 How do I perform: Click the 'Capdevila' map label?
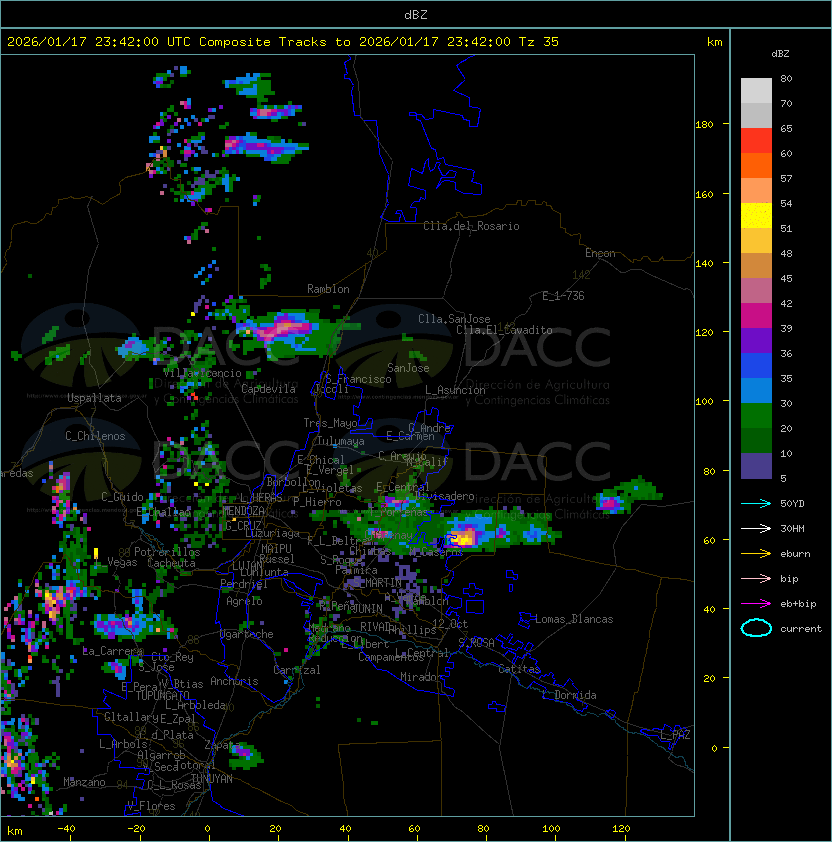coord(268,389)
